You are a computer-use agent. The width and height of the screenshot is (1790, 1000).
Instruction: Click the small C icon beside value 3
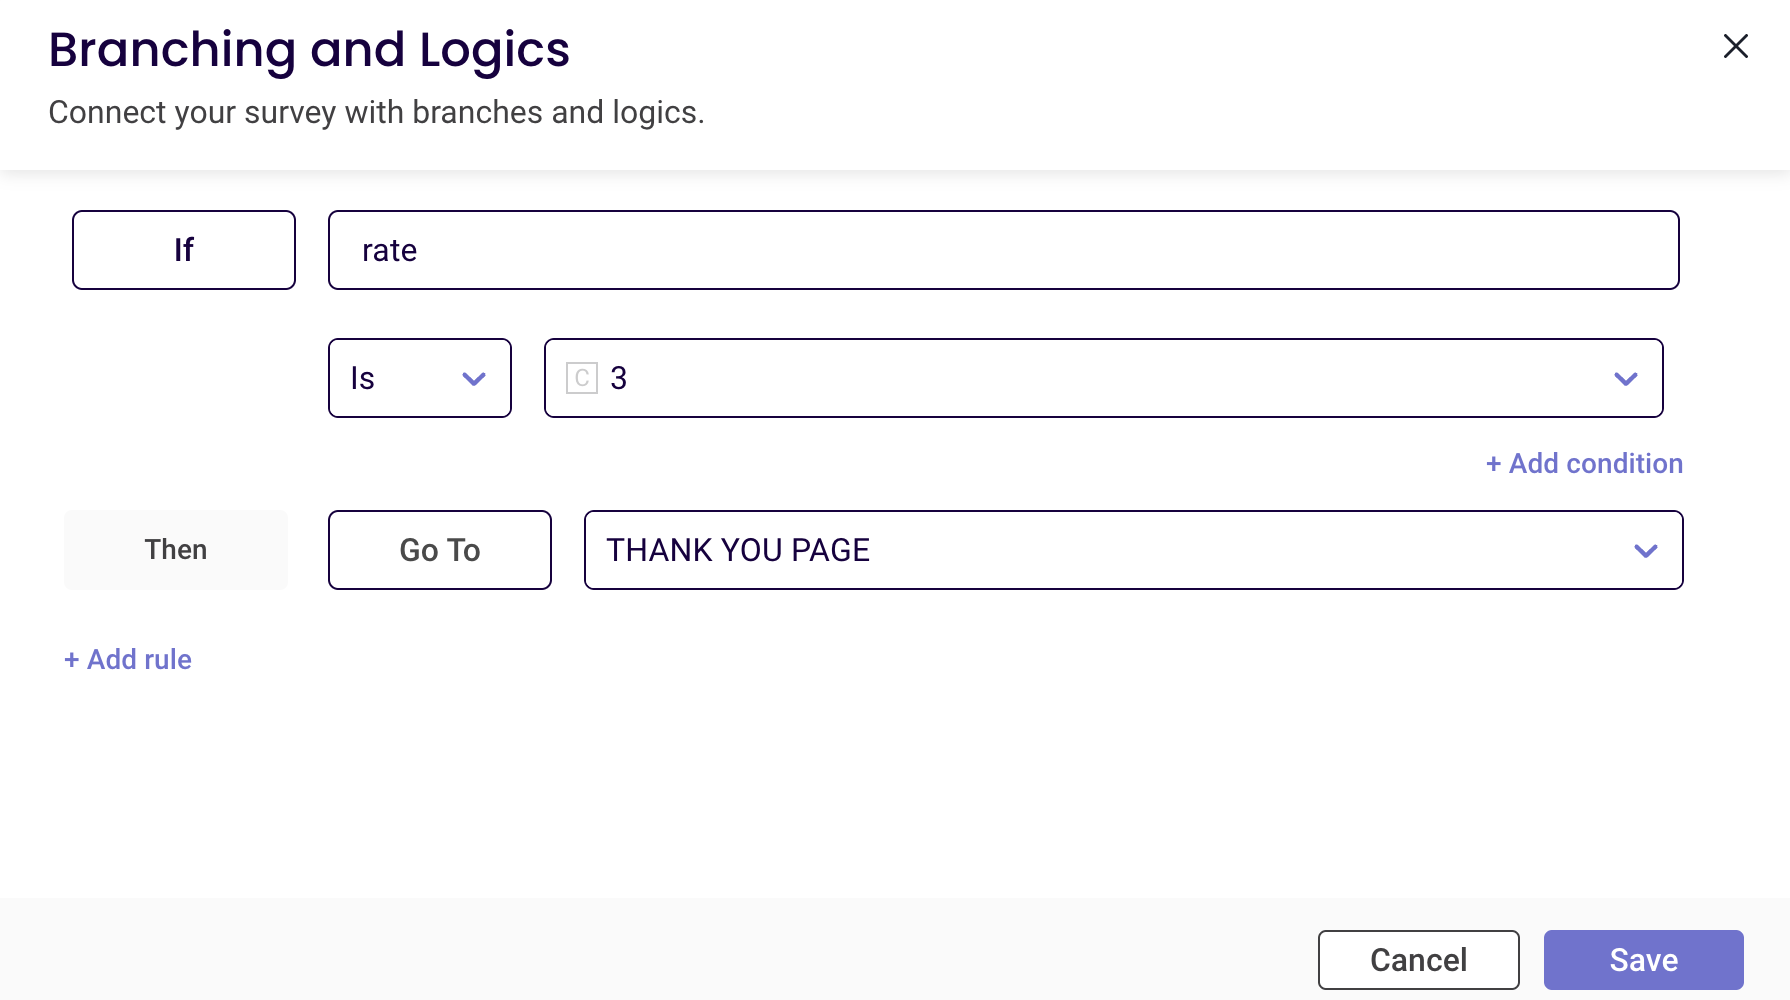coord(581,378)
